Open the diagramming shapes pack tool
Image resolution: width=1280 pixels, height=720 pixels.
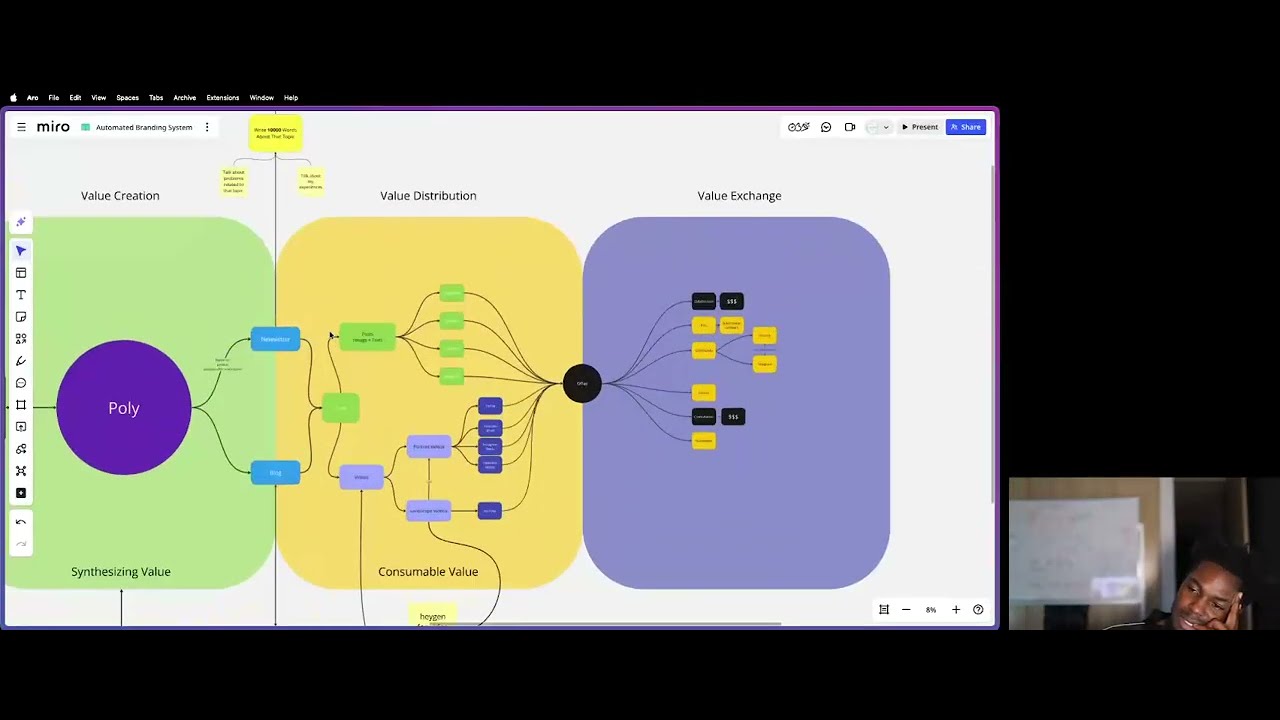21,449
